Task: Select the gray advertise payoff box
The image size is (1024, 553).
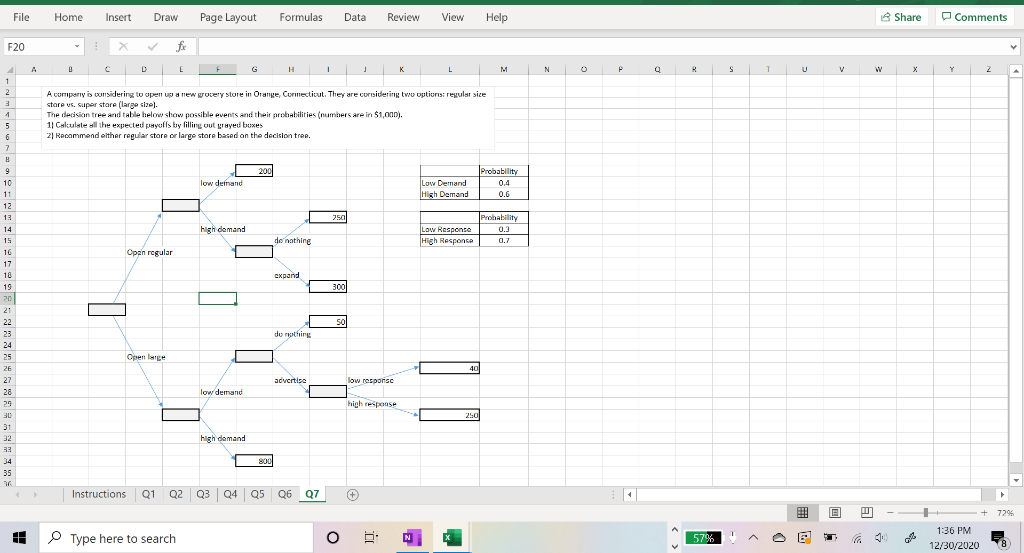Action: pos(328,391)
